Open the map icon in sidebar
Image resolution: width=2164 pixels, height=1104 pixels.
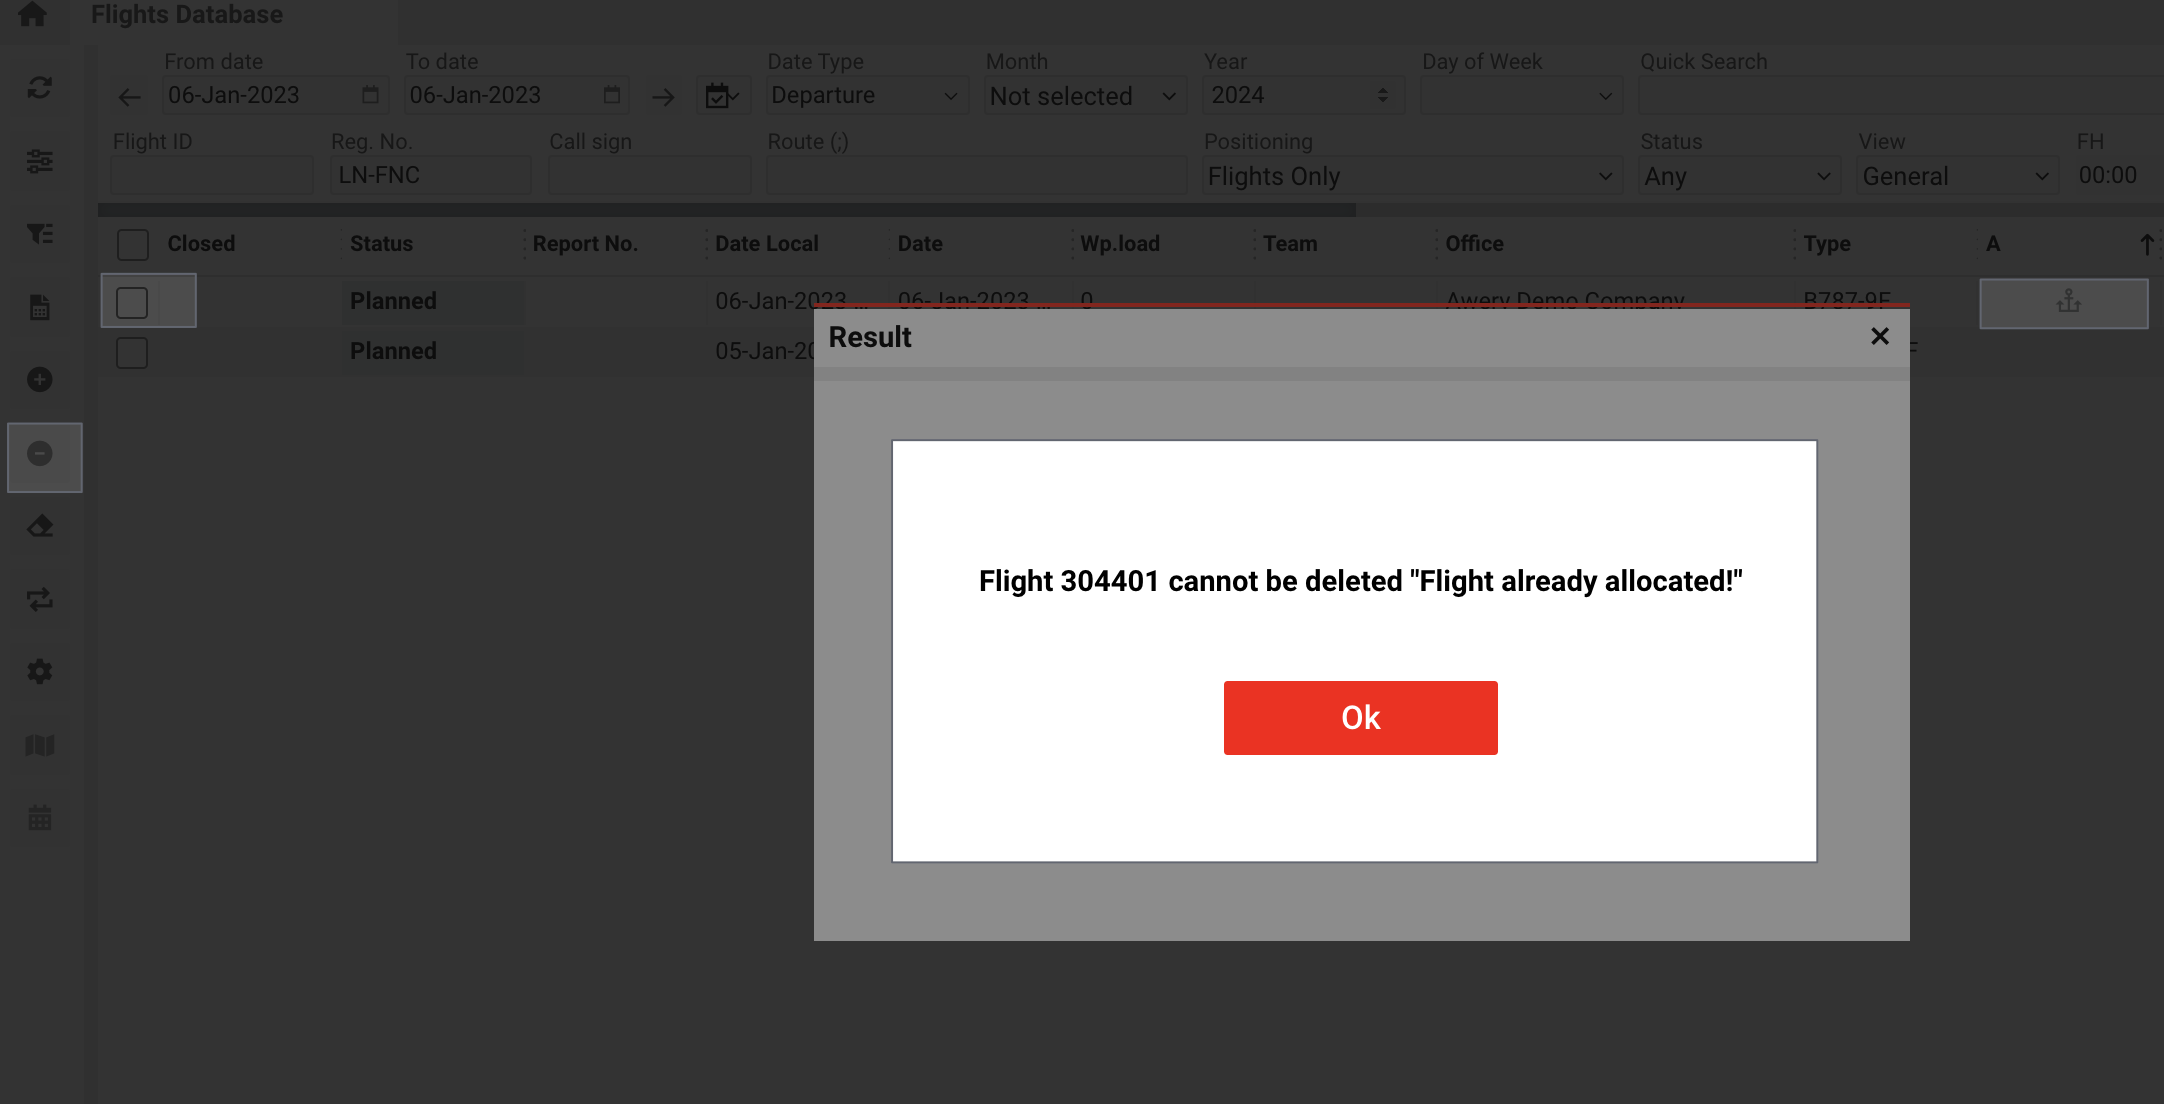[x=40, y=746]
